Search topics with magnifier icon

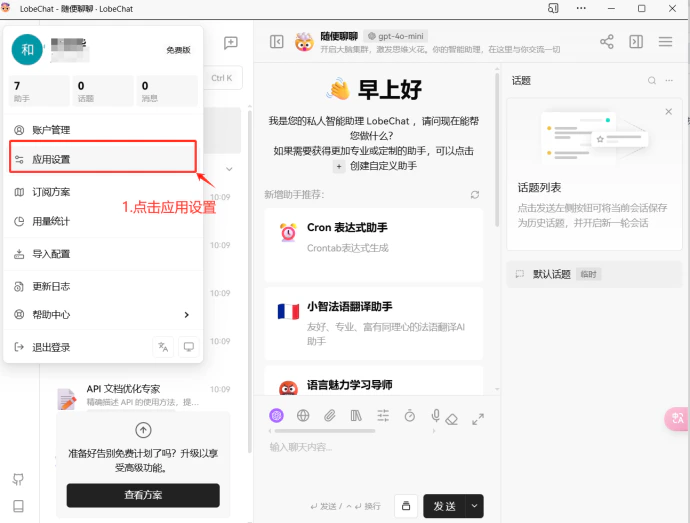click(652, 81)
